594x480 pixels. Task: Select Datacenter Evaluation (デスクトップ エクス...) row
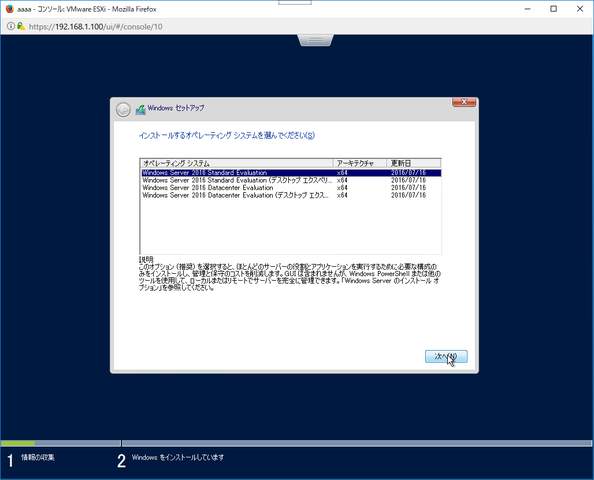291,195
